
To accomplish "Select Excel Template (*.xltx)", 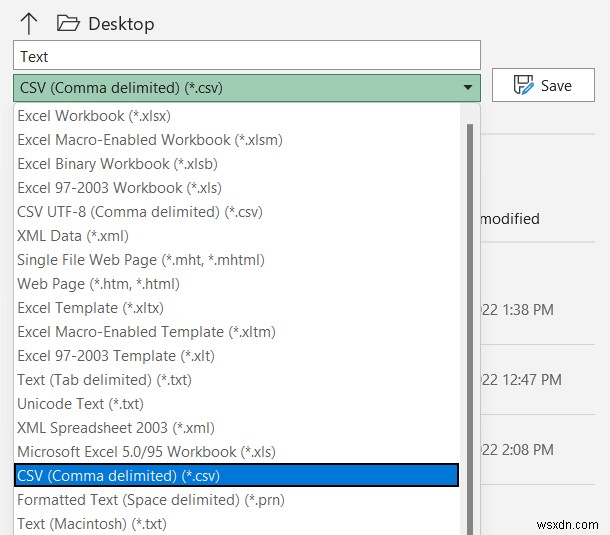I will pyautogui.click(x=237, y=308).
